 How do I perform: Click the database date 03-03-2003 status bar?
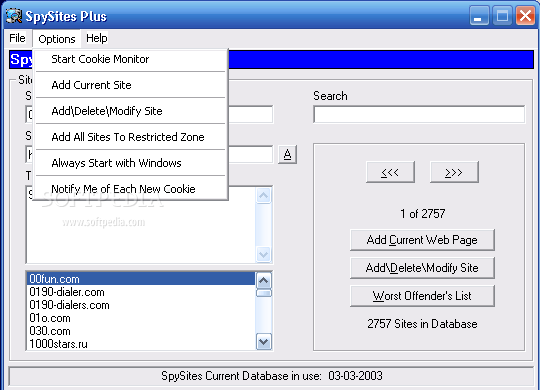click(x=272, y=376)
